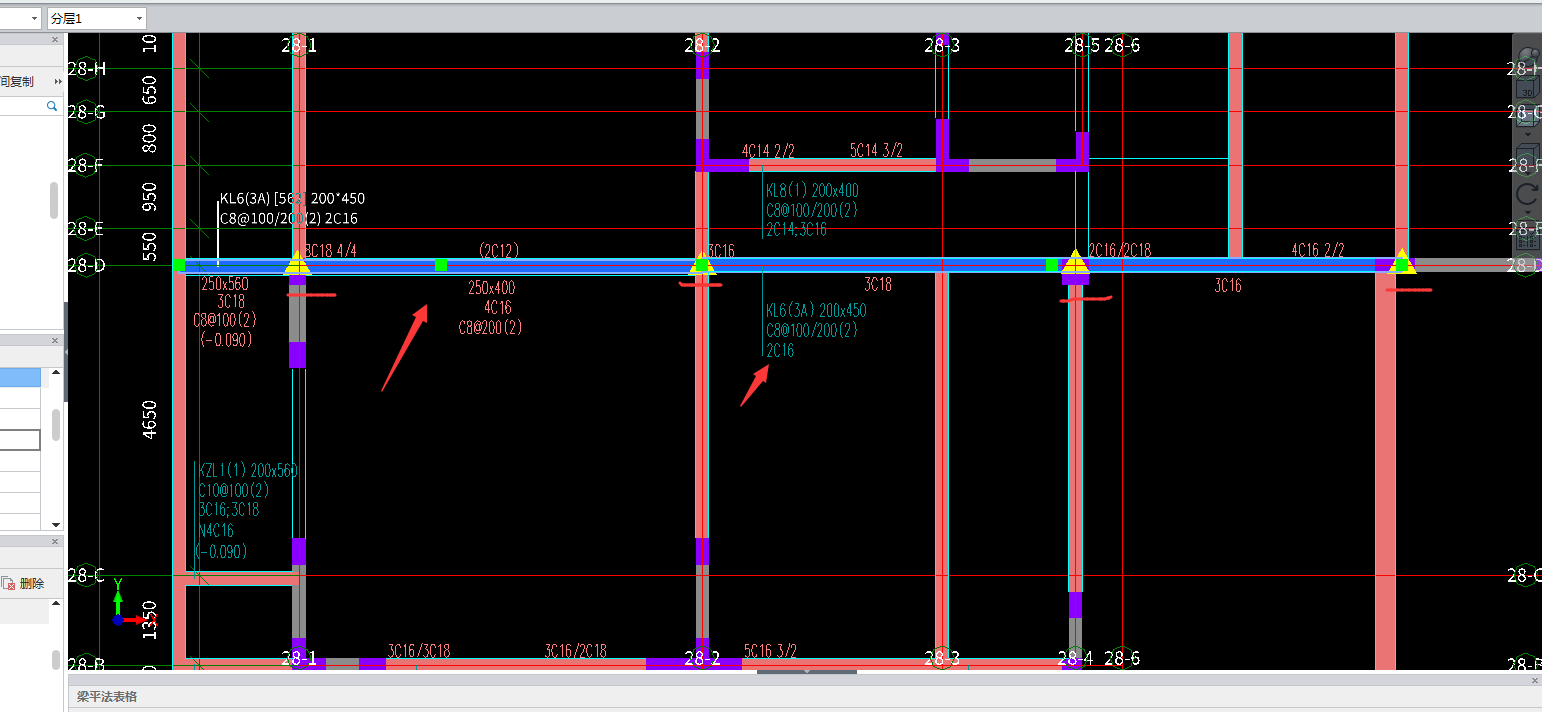Click the 层间复制 copy button
1542x712 pixels.
coord(17,82)
